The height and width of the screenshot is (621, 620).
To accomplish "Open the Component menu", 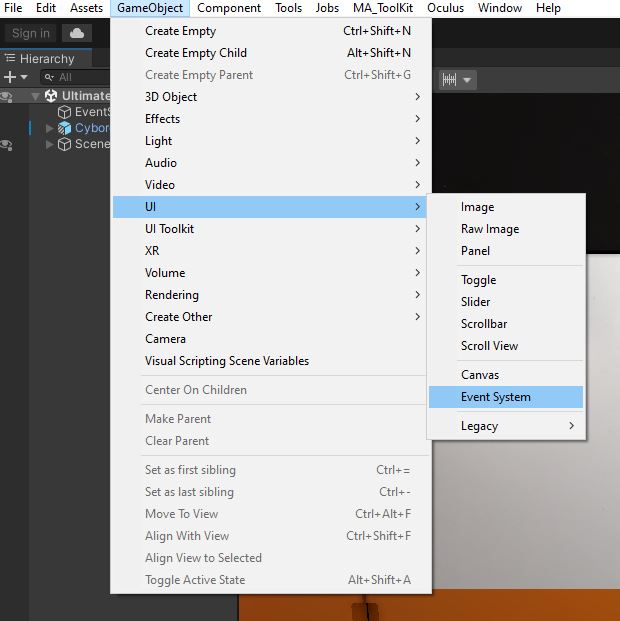I will (229, 8).
